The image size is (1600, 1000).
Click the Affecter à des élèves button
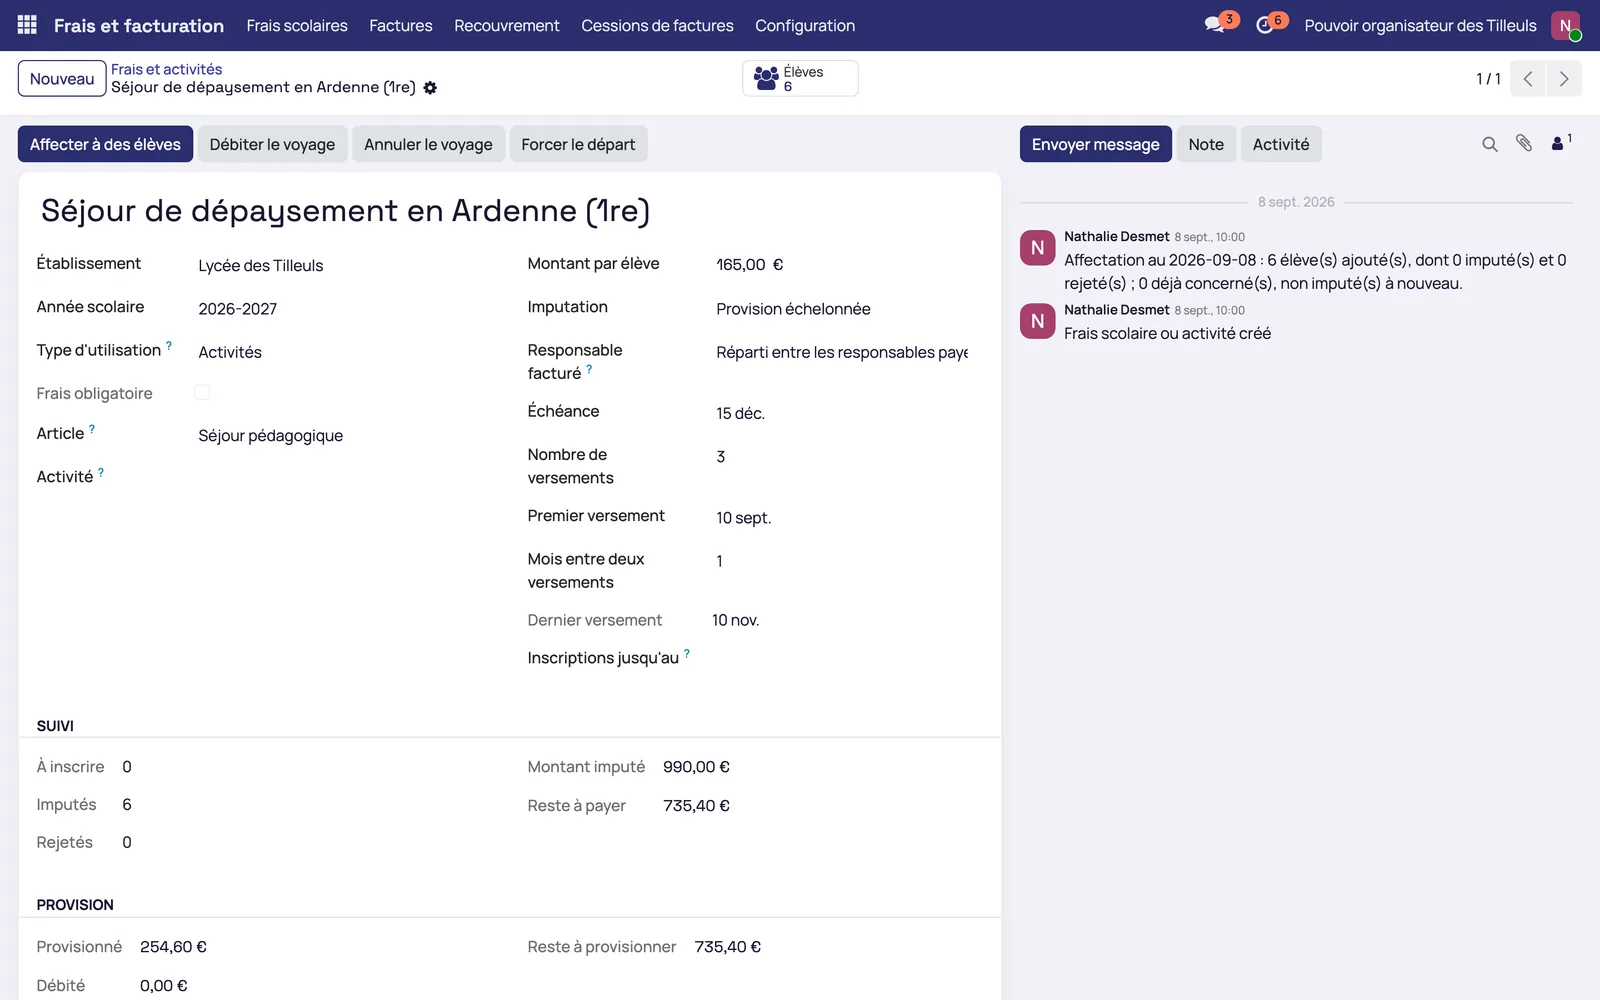[105, 144]
